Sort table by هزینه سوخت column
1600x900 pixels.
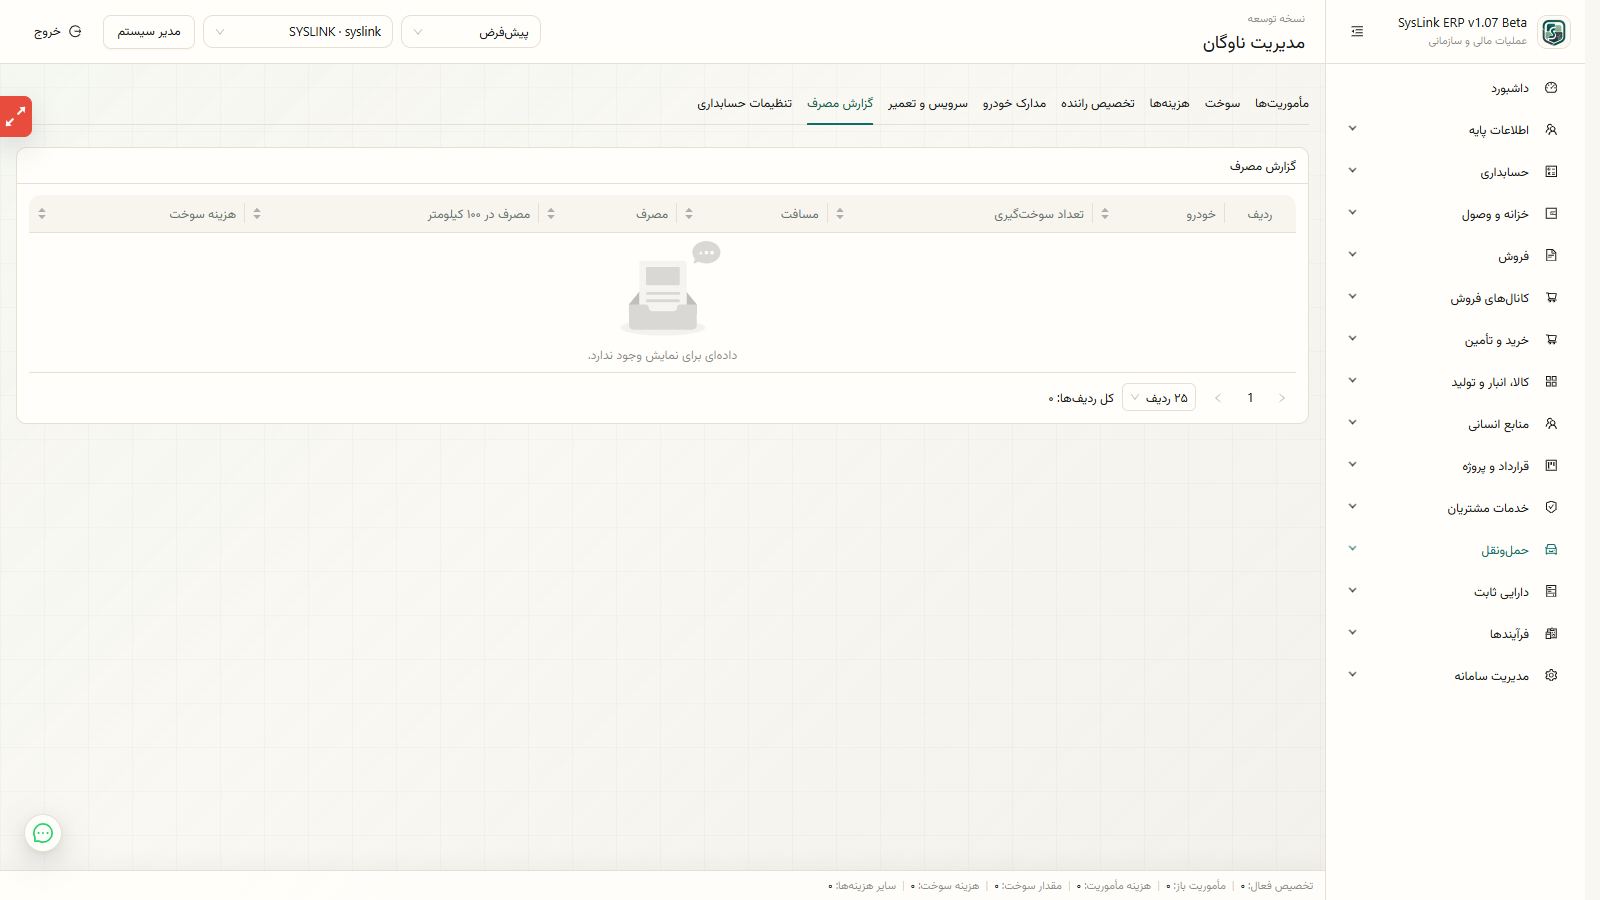coord(41,214)
